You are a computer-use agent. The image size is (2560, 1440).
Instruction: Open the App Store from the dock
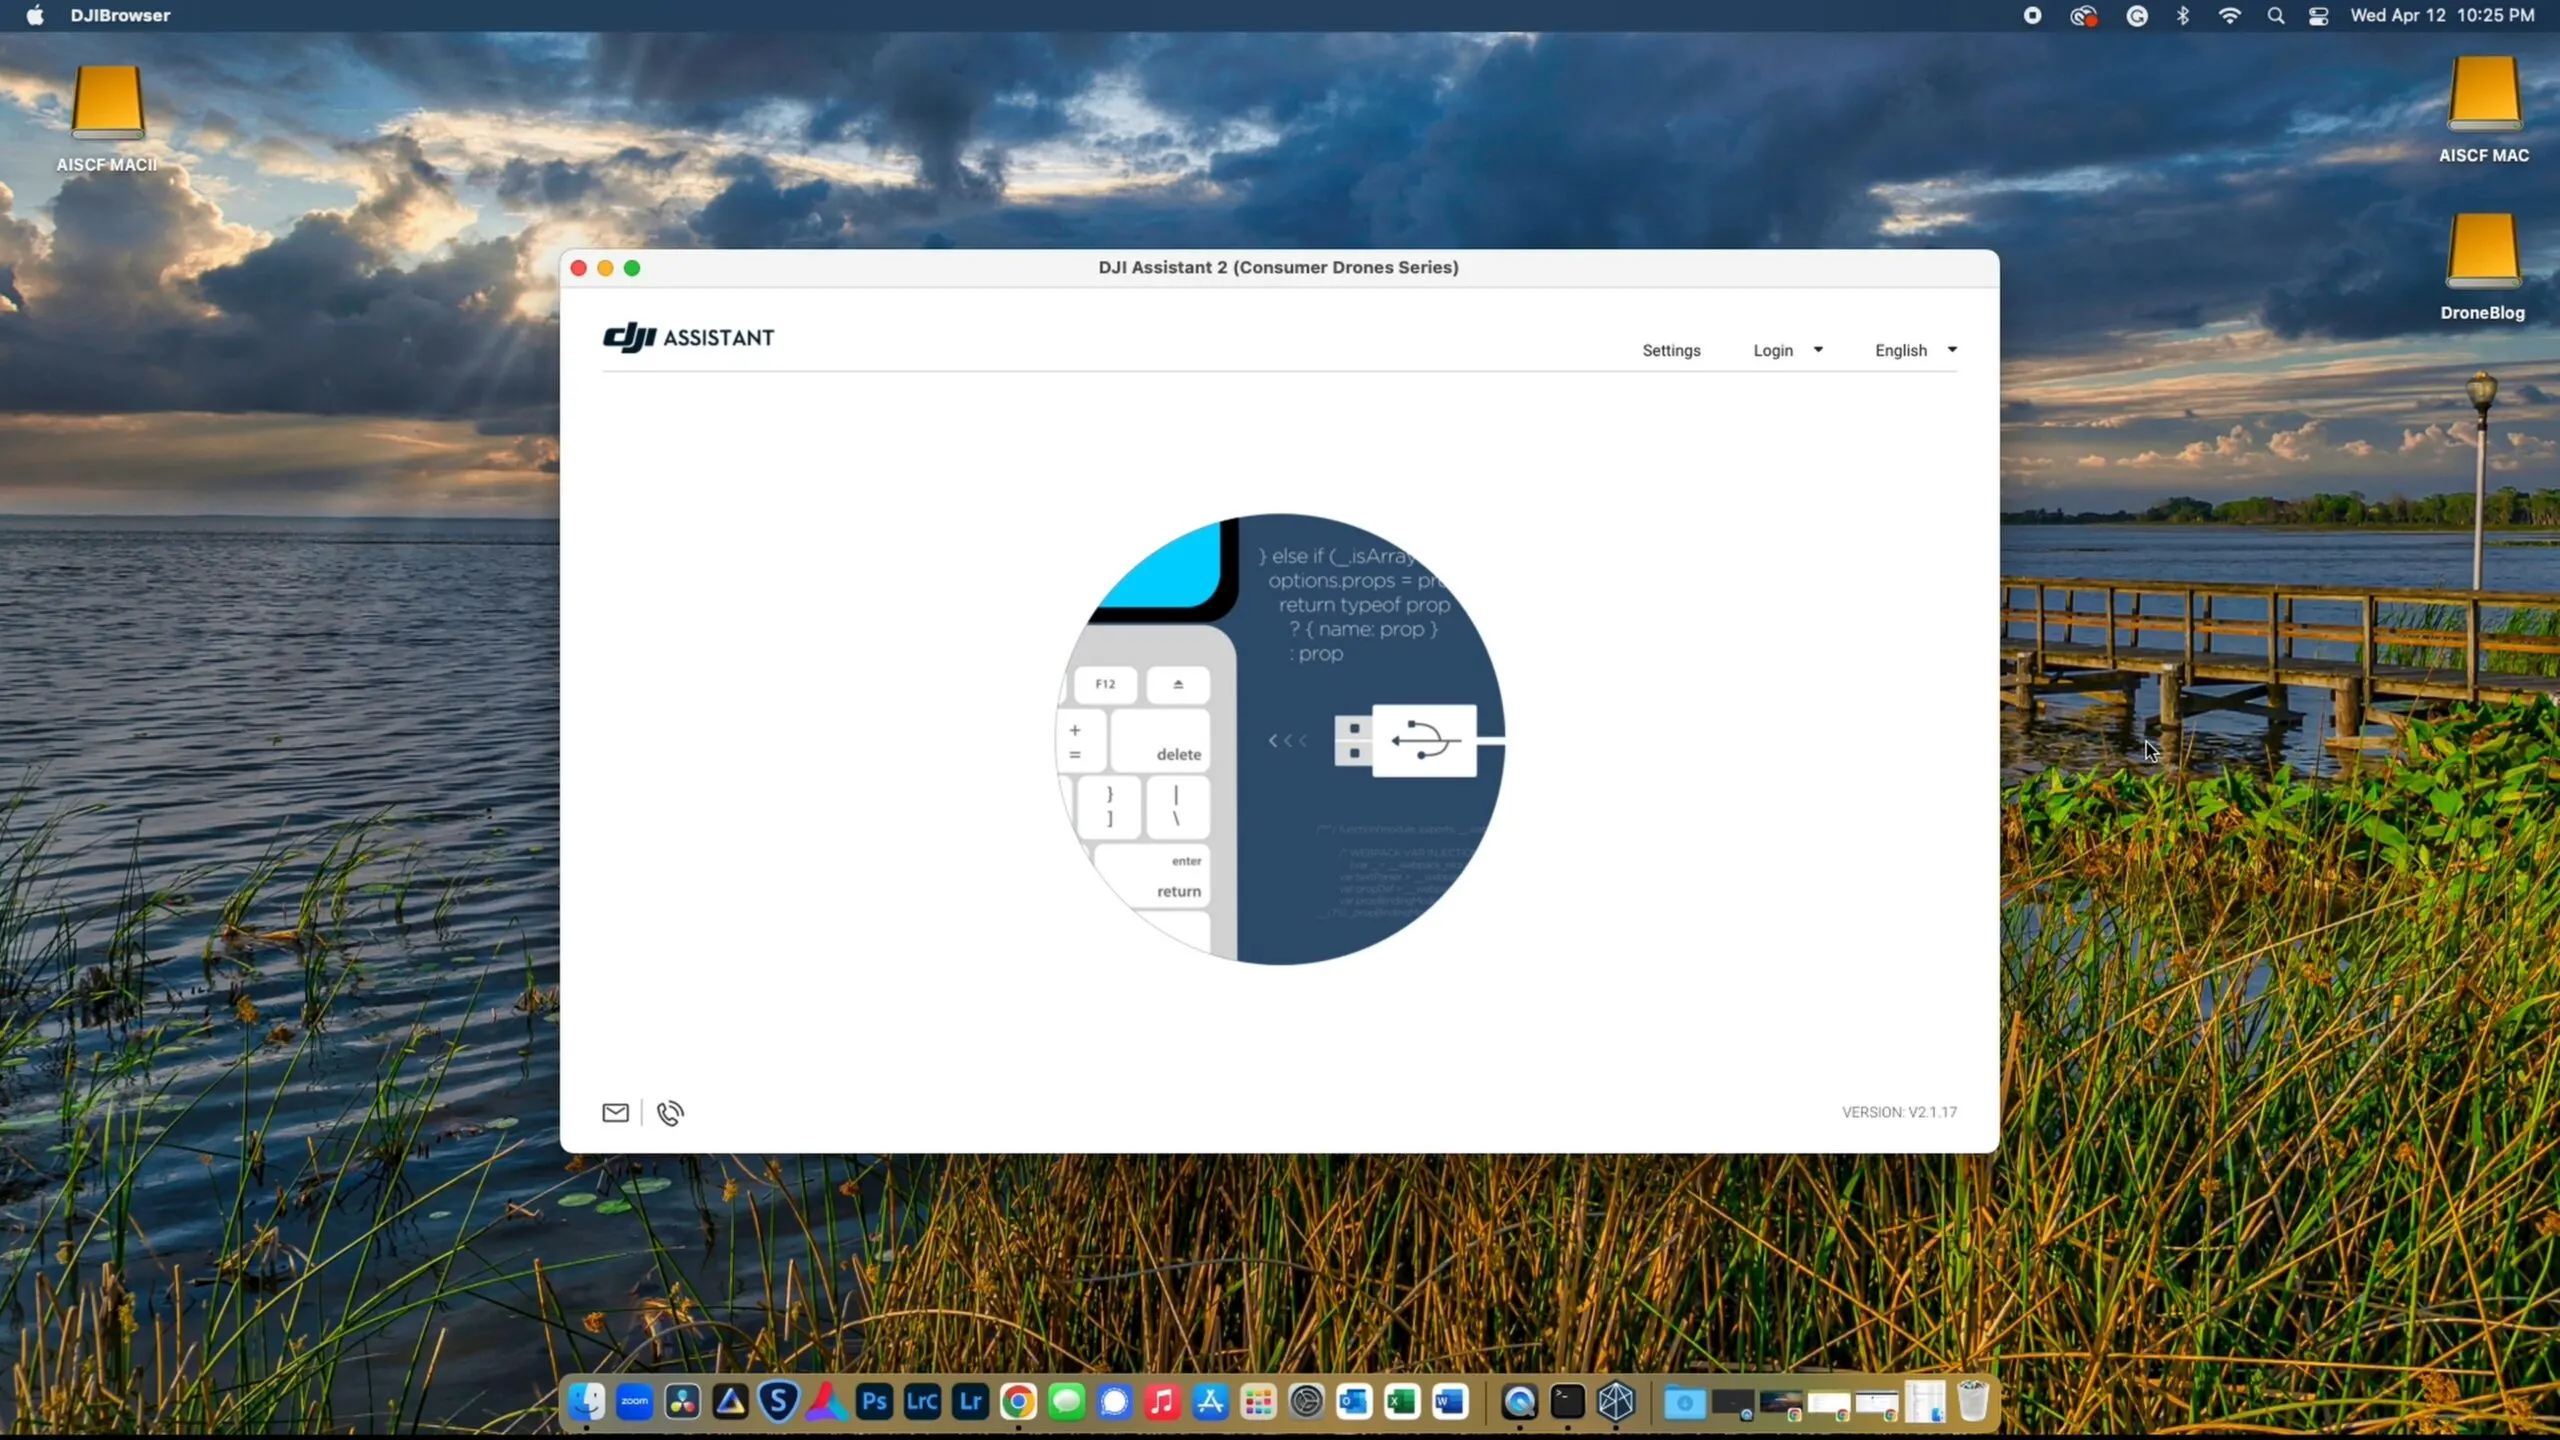tap(1210, 1401)
